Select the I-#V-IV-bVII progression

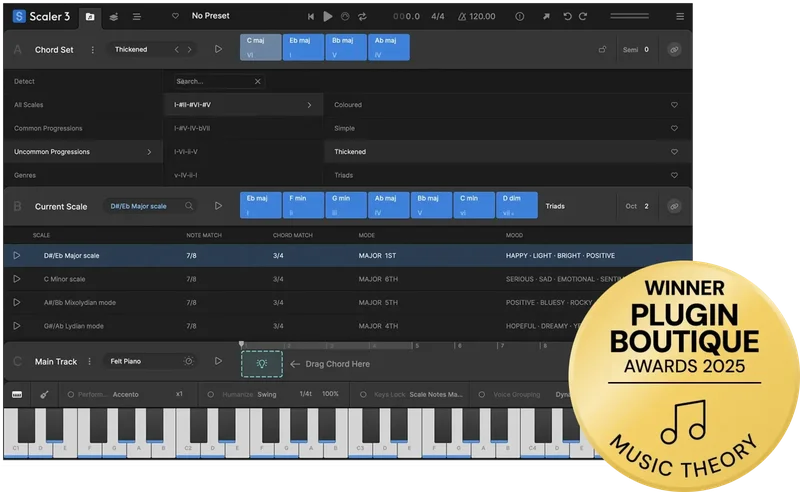point(192,128)
